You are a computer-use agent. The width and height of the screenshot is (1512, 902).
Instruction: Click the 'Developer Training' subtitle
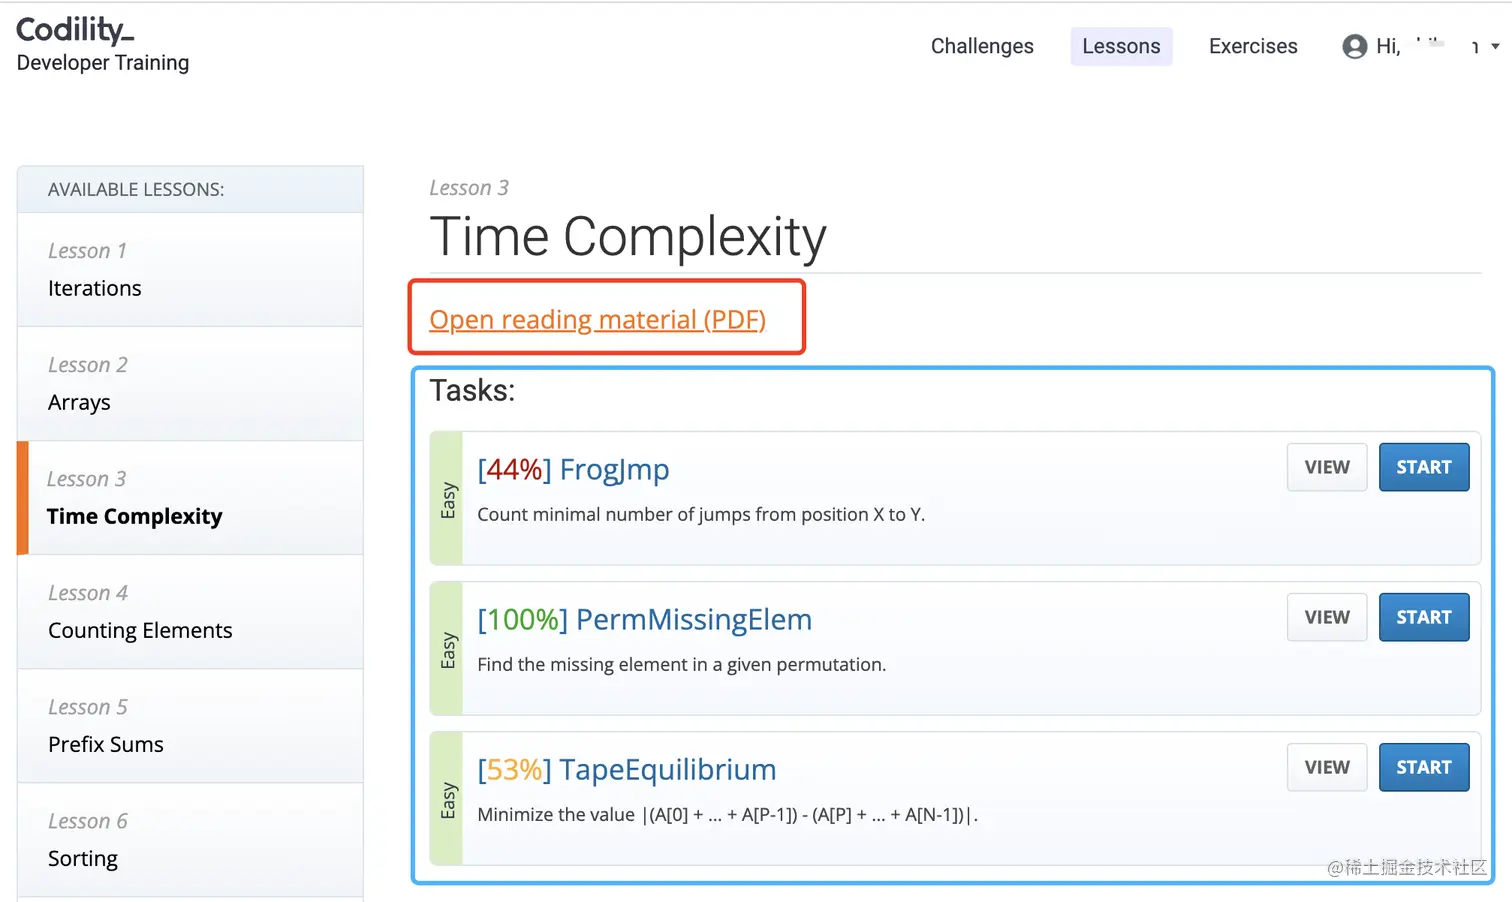(x=103, y=62)
